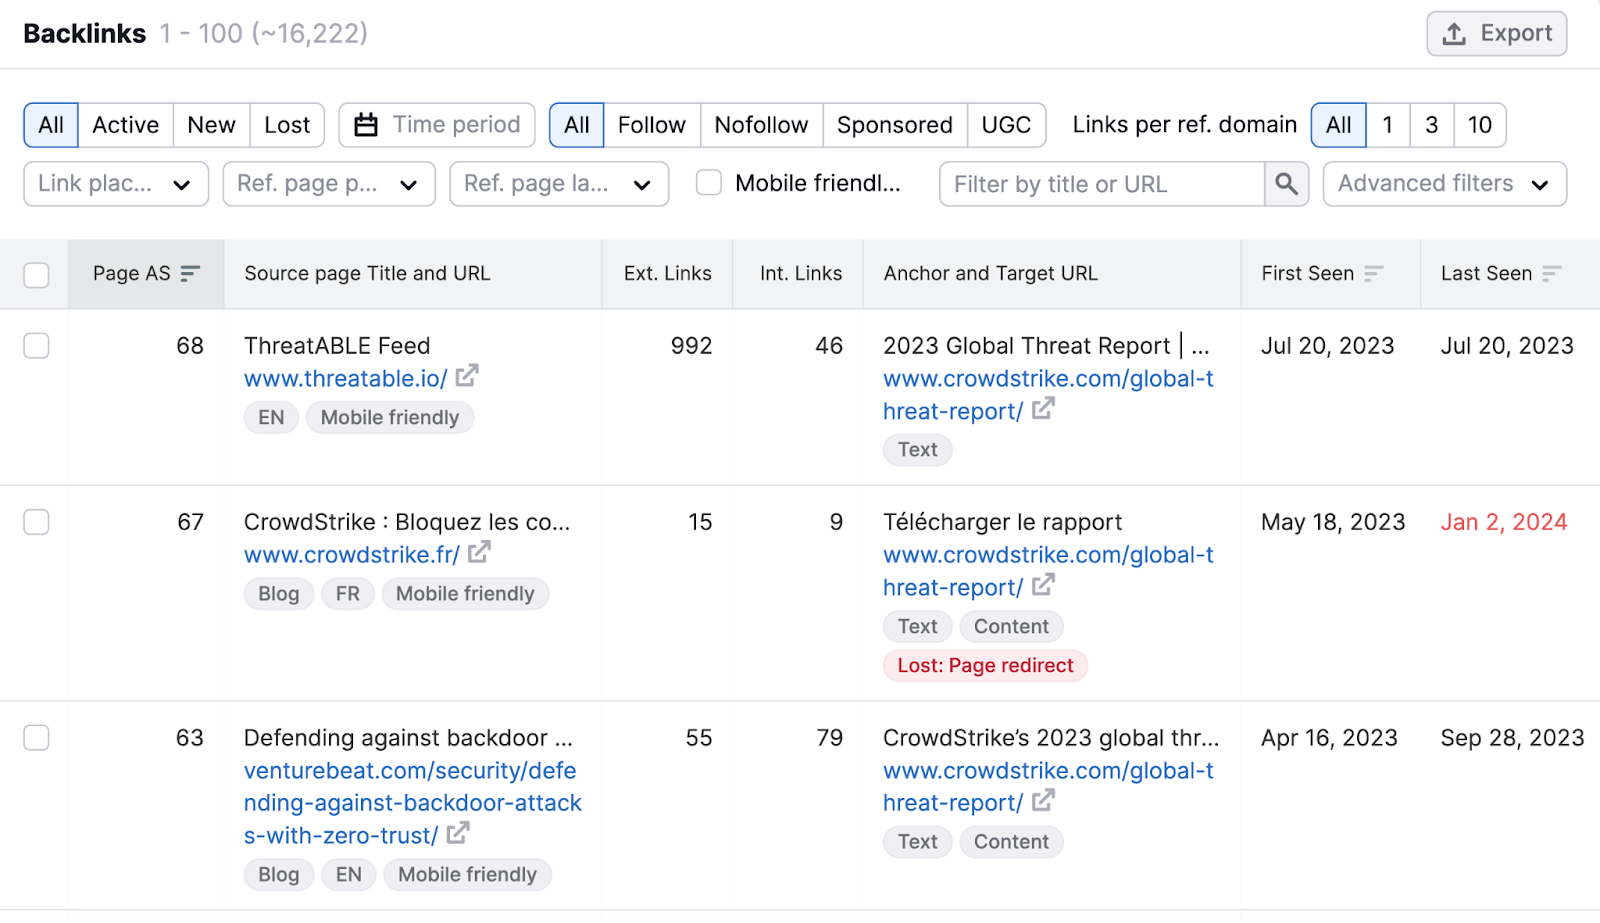Sort by the First Seen column icon
Viewport: 1600px width, 923px height.
(x=1375, y=273)
